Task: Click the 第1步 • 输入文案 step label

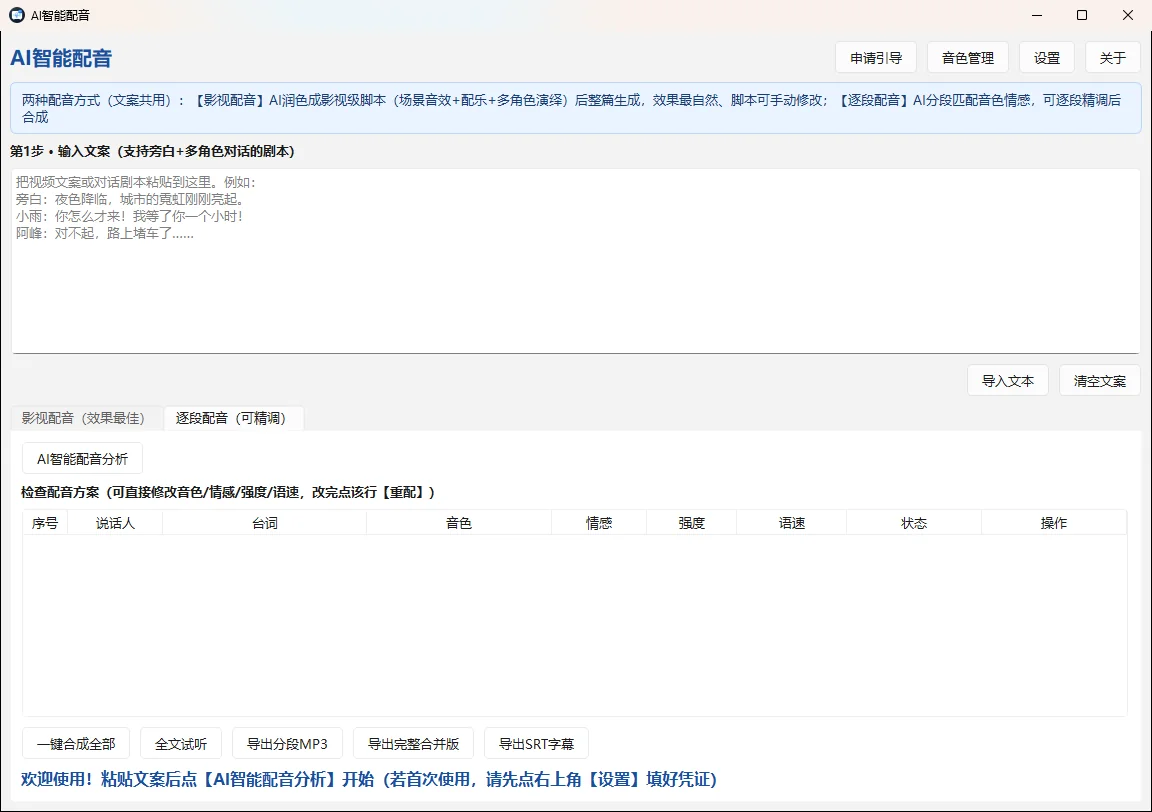Action: (x=152, y=151)
